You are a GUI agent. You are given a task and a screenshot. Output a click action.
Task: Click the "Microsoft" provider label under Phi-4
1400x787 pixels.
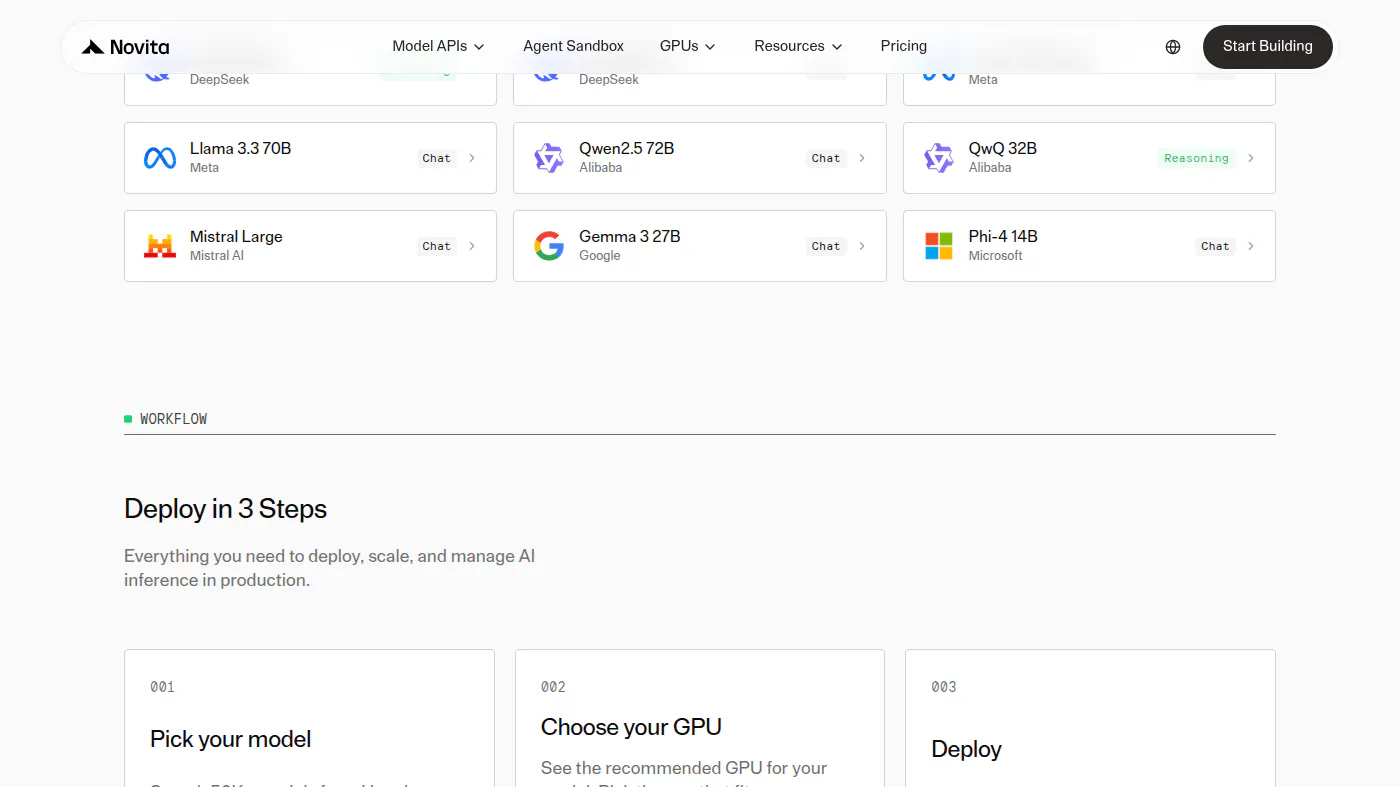(995, 255)
